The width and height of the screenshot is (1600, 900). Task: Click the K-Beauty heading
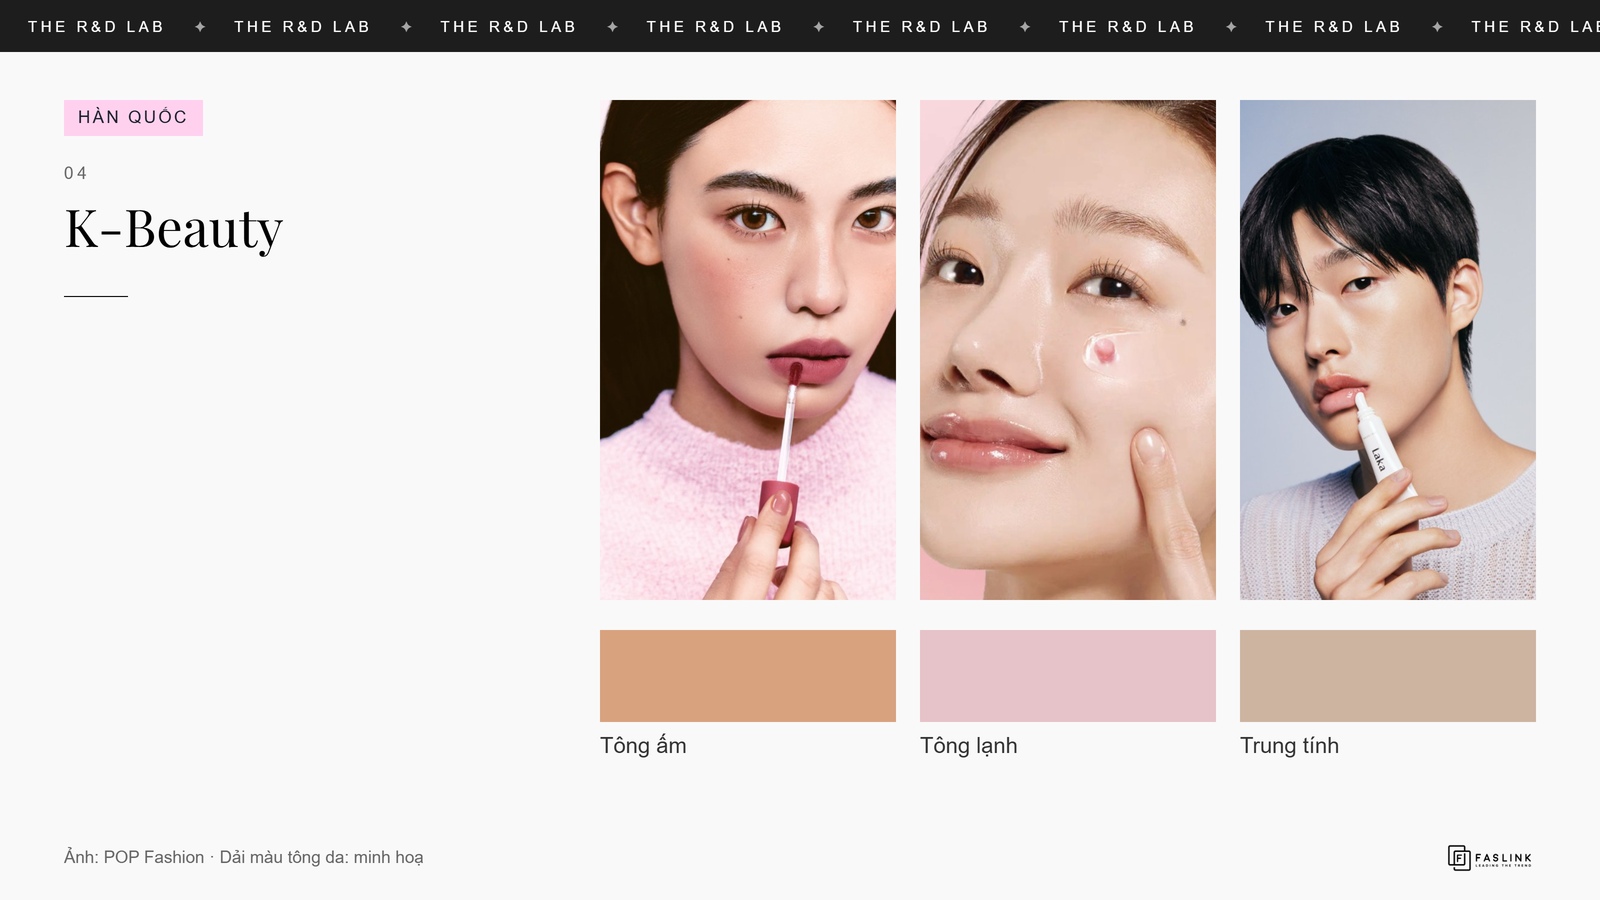[x=174, y=229]
